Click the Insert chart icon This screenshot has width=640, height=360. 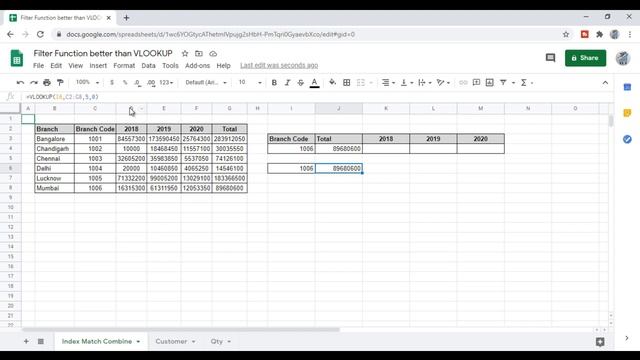(489, 83)
